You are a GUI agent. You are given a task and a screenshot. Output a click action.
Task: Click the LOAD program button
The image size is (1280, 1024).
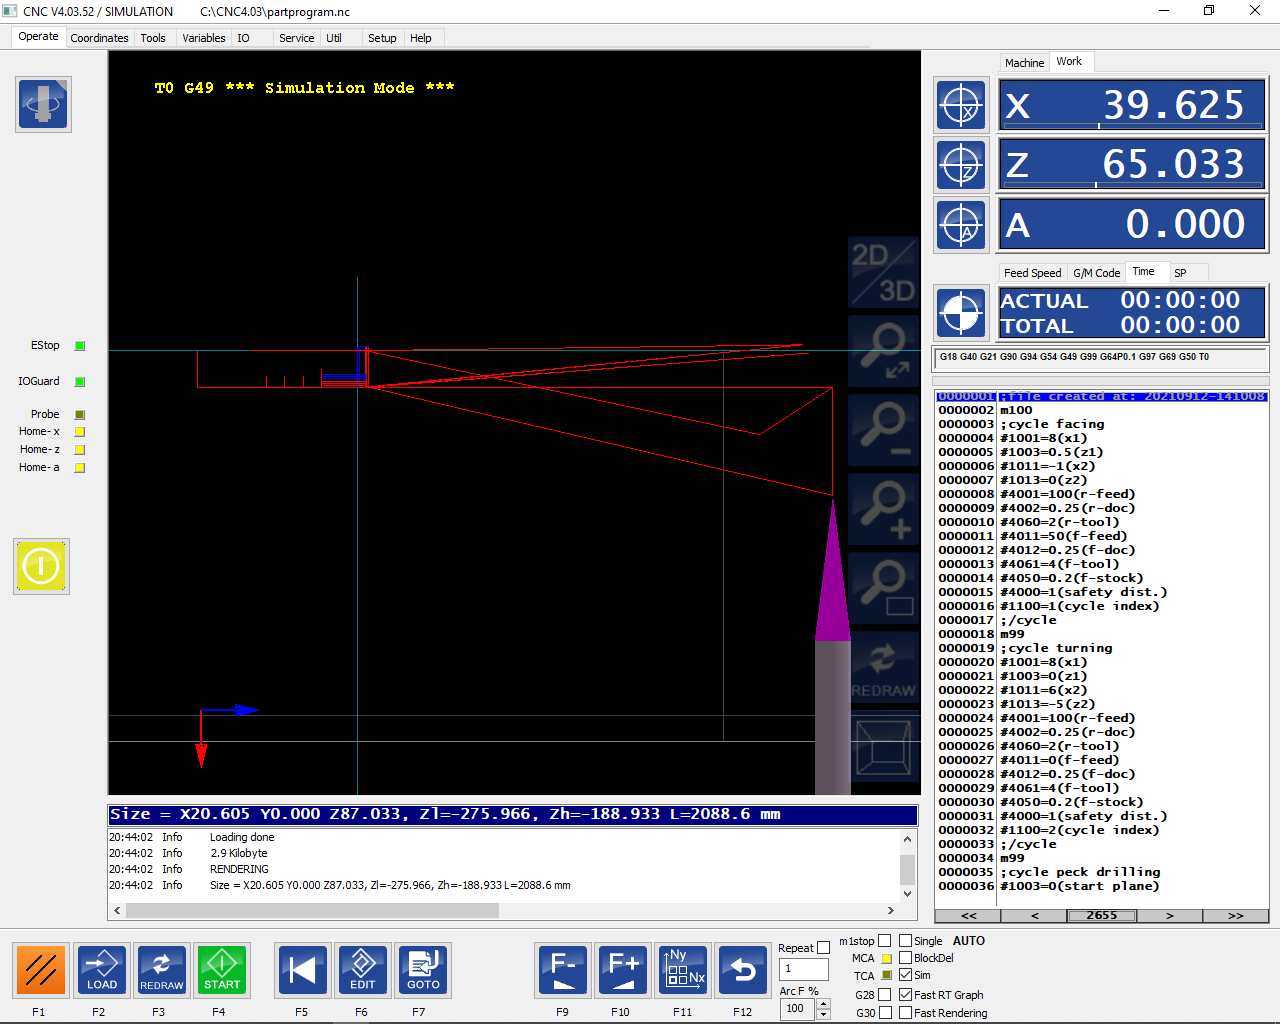pyautogui.click(x=102, y=970)
